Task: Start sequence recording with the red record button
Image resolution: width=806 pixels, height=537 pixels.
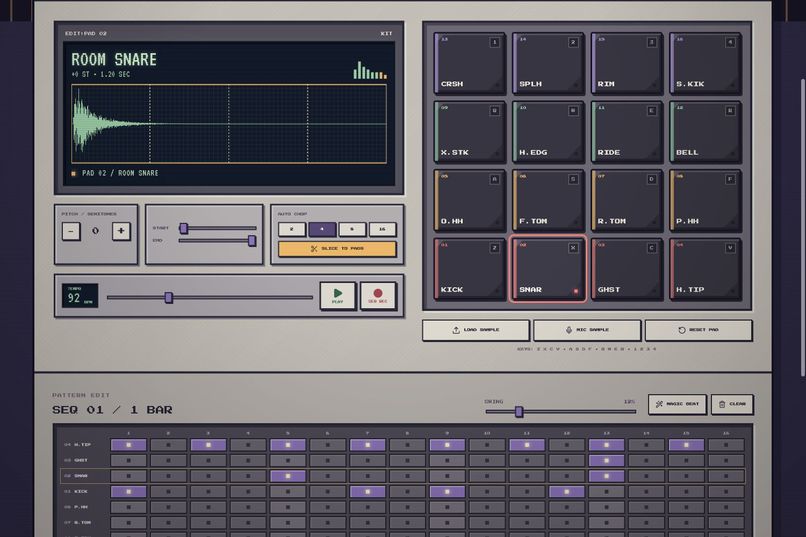Action: click(378, 295)
